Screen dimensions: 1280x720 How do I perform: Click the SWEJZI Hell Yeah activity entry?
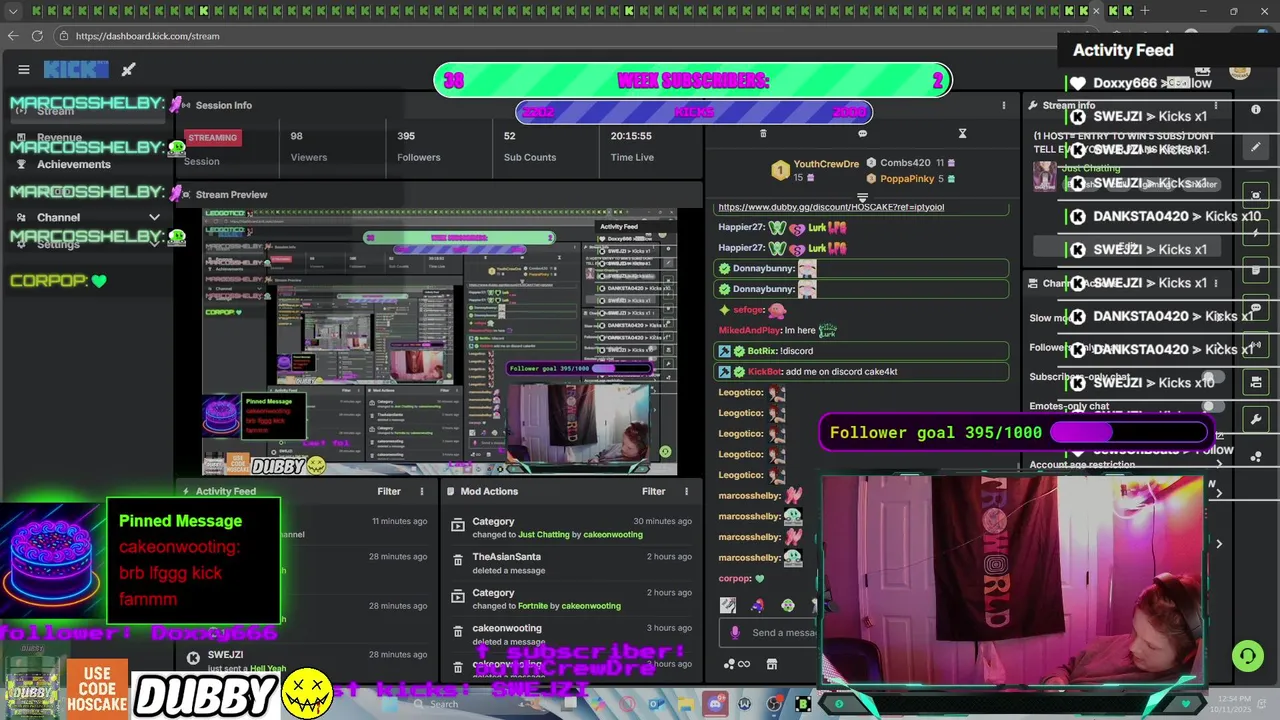click(306, 660)
